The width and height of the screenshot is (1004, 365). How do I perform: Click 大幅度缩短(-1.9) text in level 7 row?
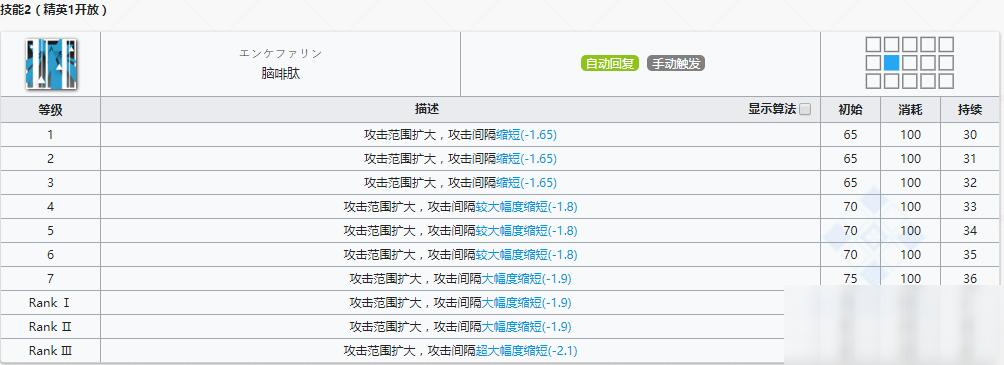(526, 279)
